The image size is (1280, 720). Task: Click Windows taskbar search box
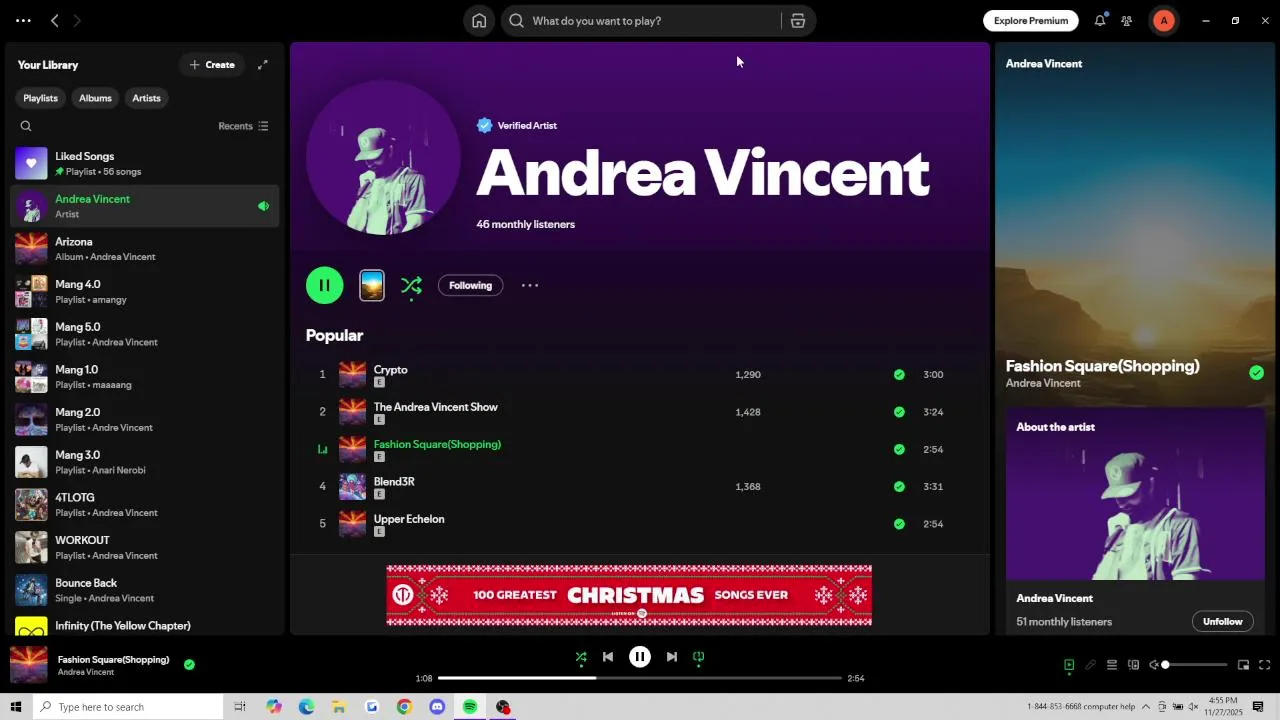pos(128,707)
